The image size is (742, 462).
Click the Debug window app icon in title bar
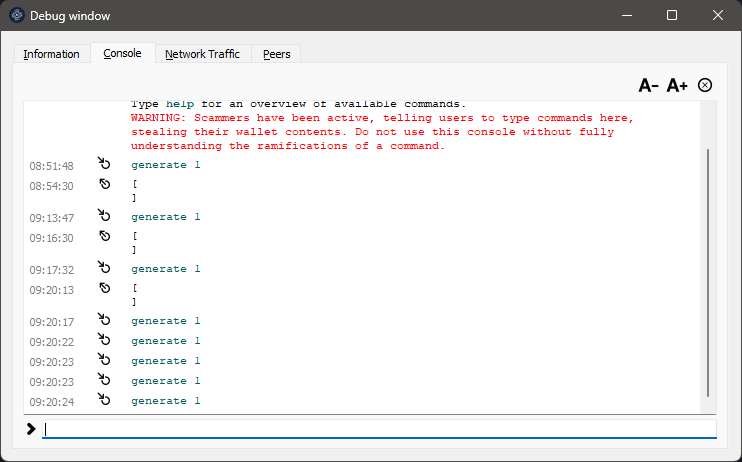(x=17, y=16)
